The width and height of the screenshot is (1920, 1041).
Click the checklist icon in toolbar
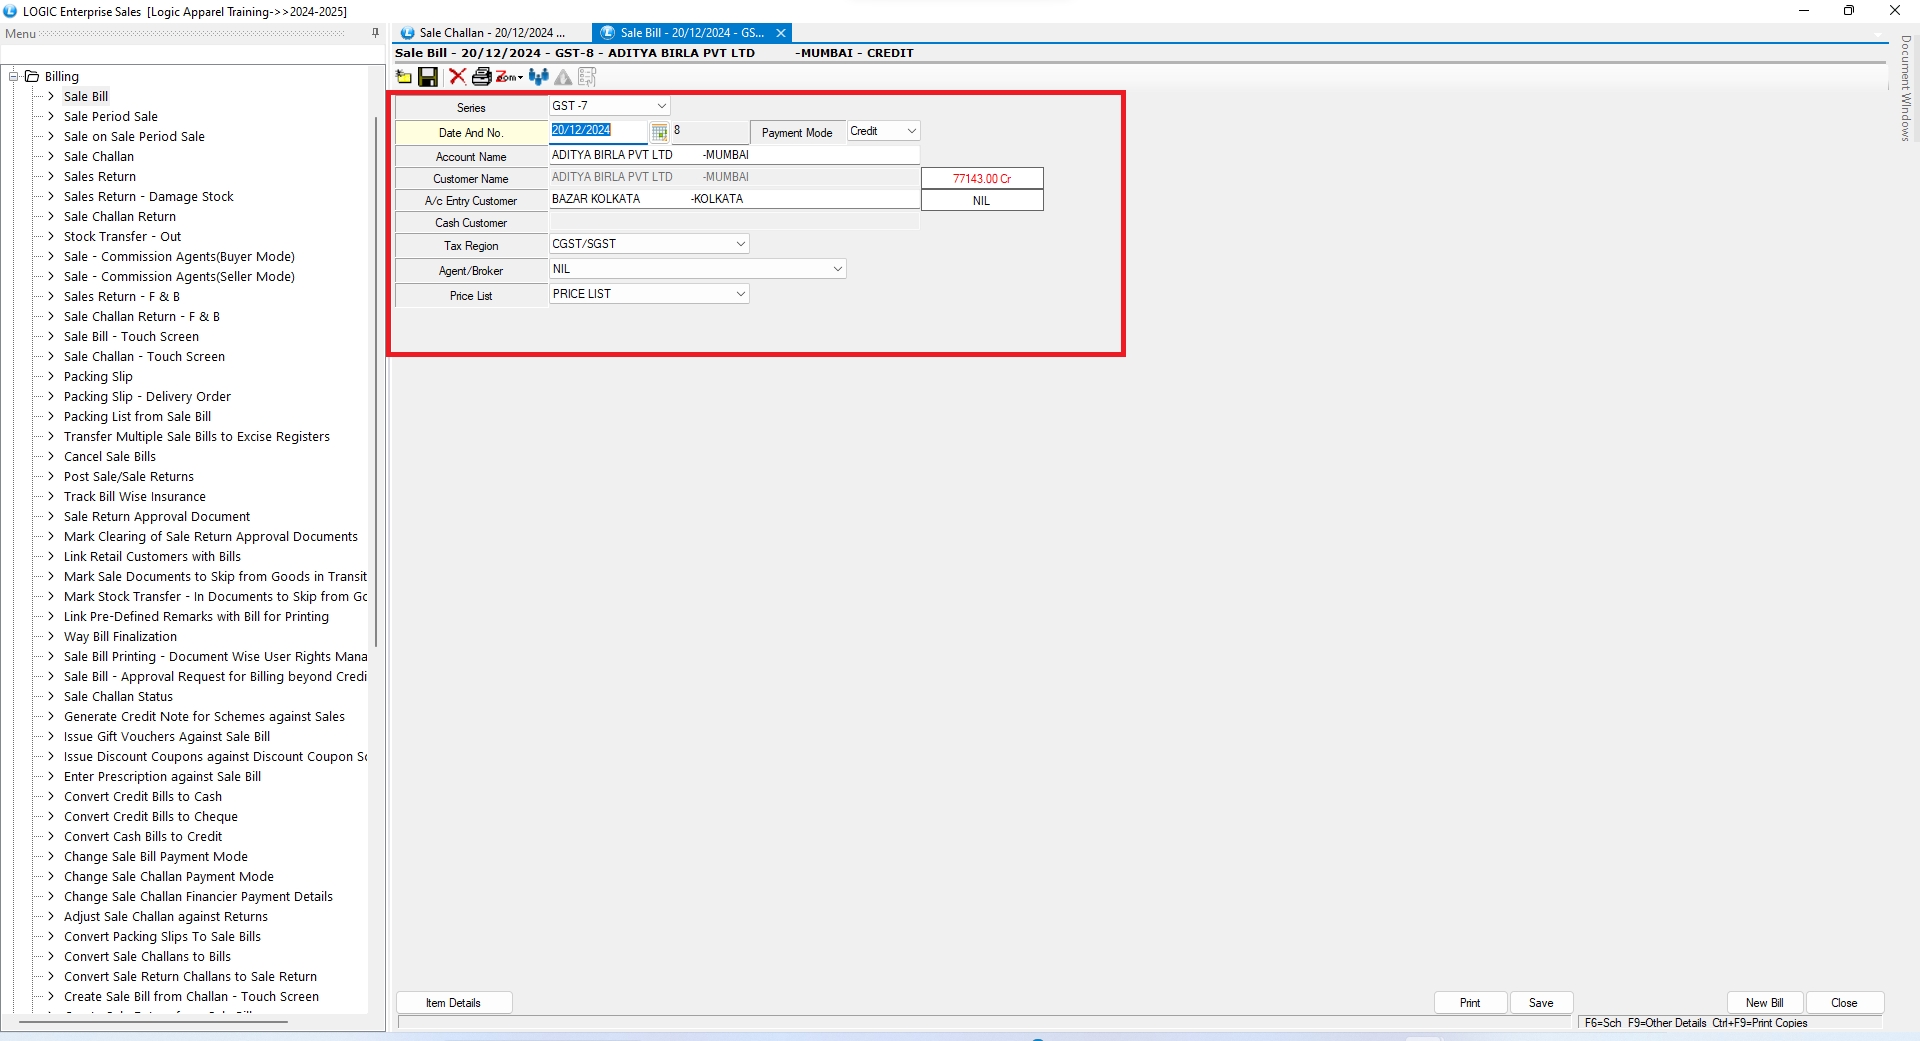click(587, 77)
